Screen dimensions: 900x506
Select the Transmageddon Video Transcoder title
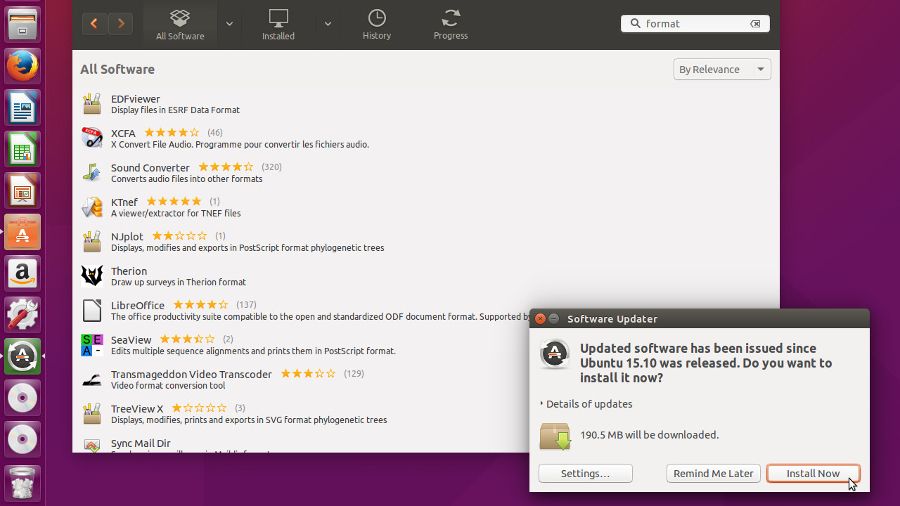[x=191, y=374]
